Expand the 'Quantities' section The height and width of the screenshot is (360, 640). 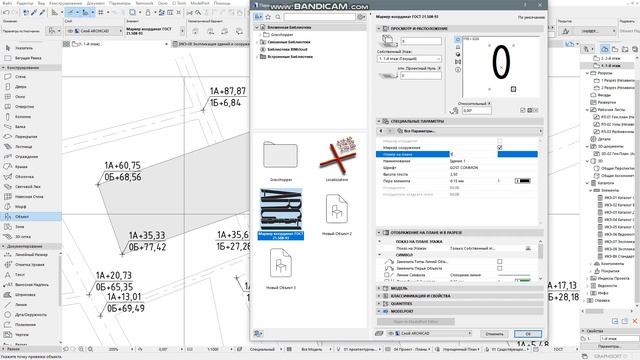379,304
